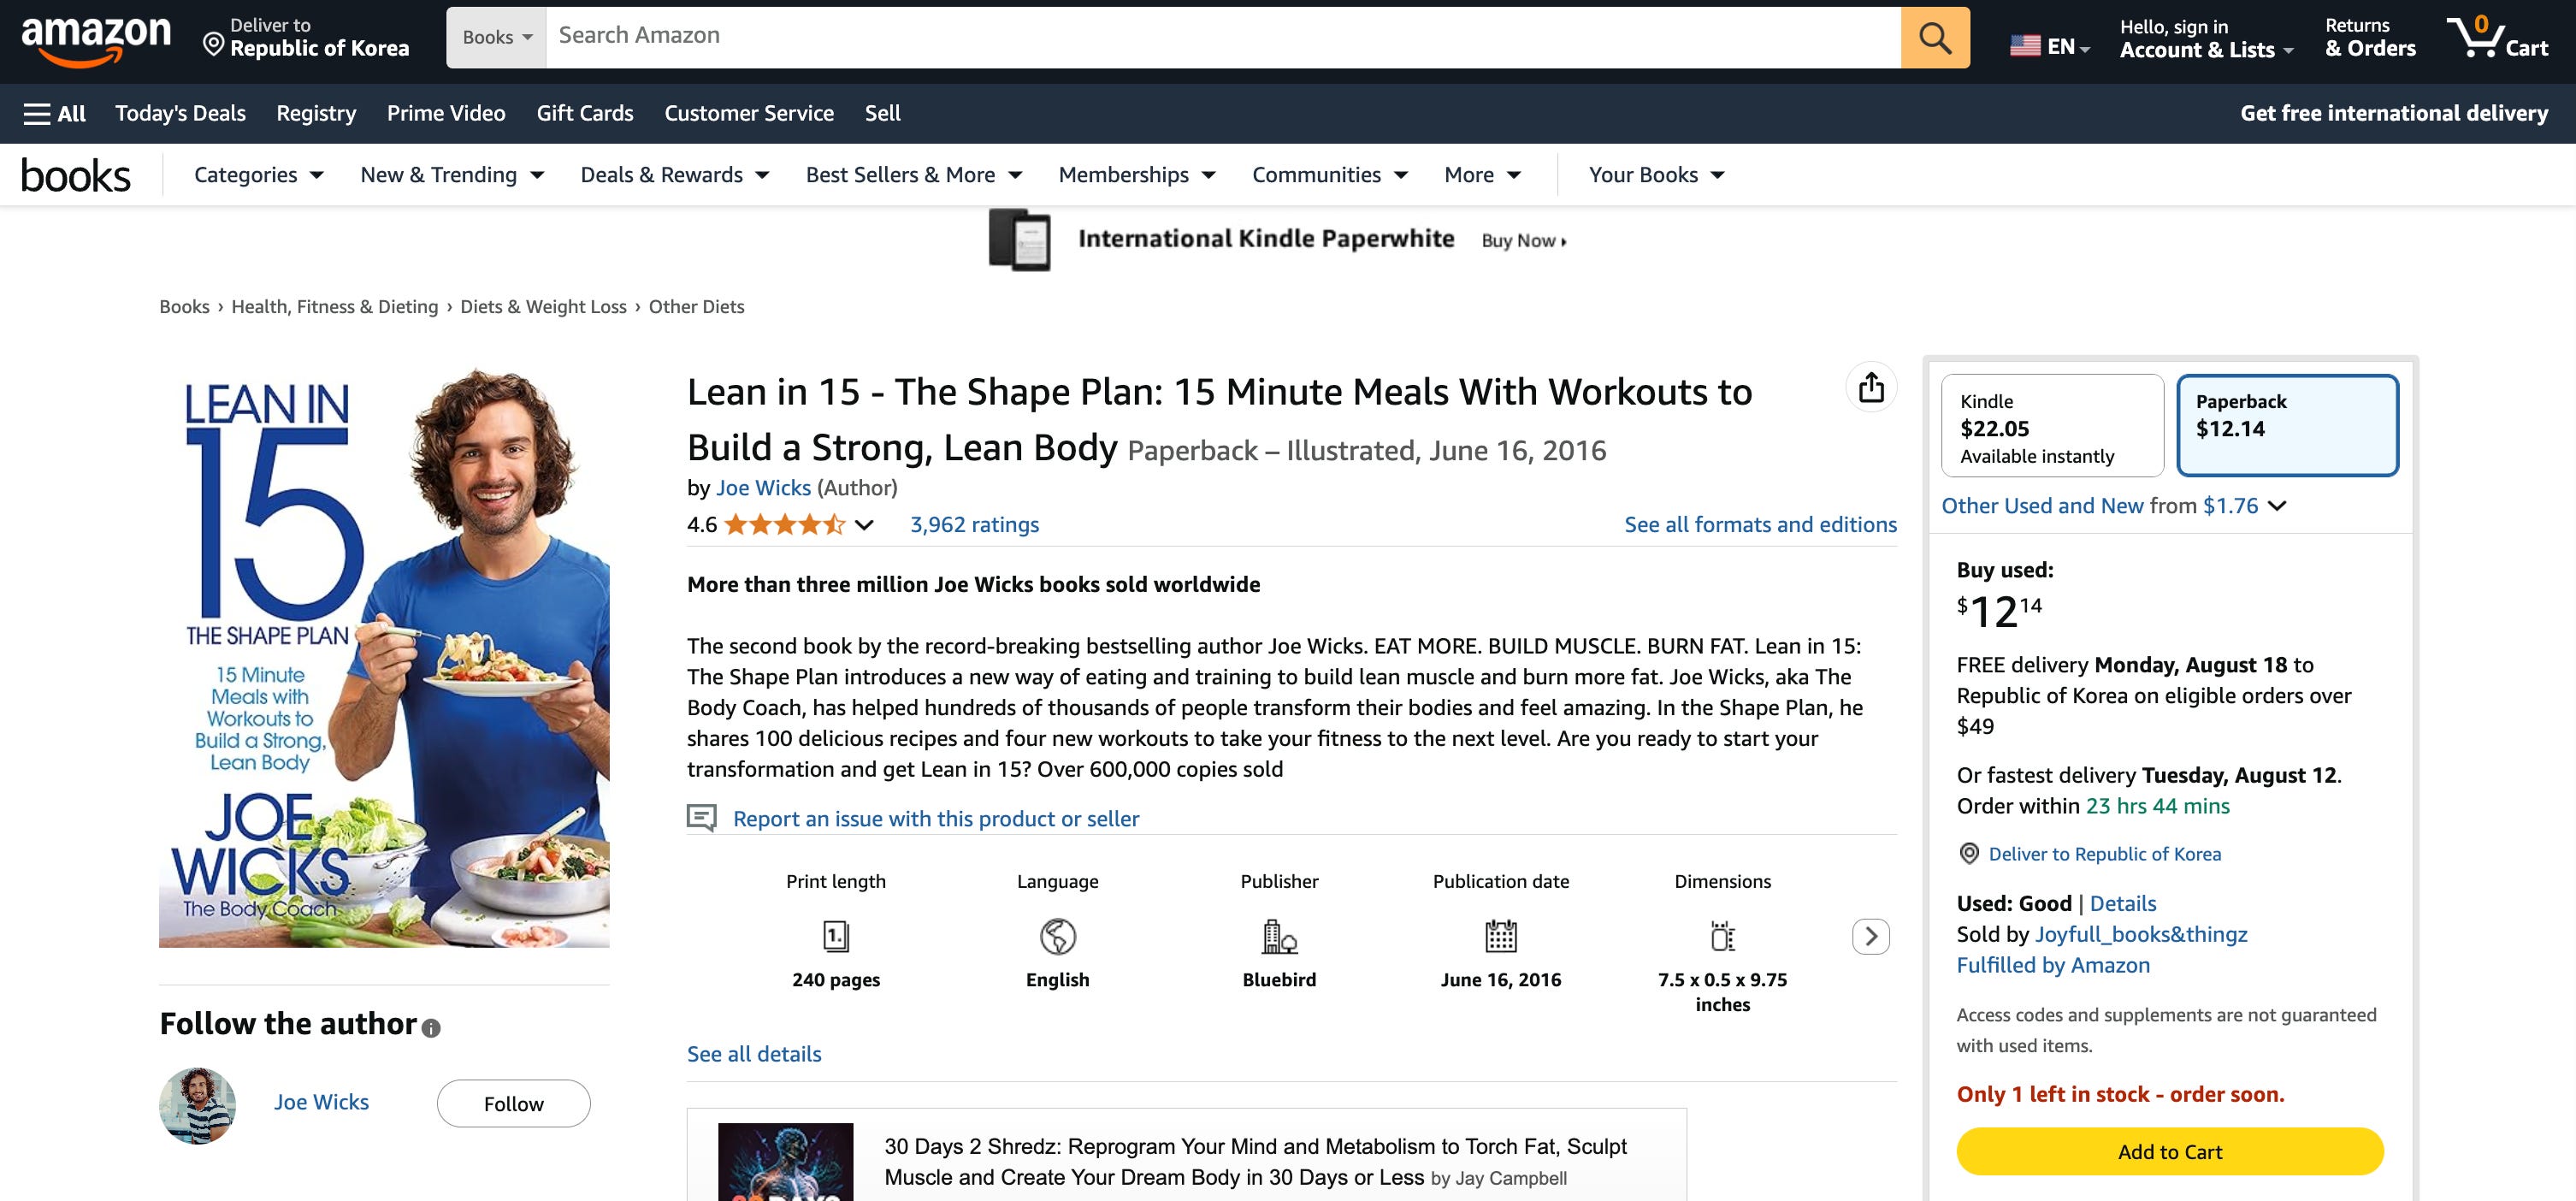Open the Books search category dropdown
Viewport: 2576px width, 1201px height.
pos(496,38)
